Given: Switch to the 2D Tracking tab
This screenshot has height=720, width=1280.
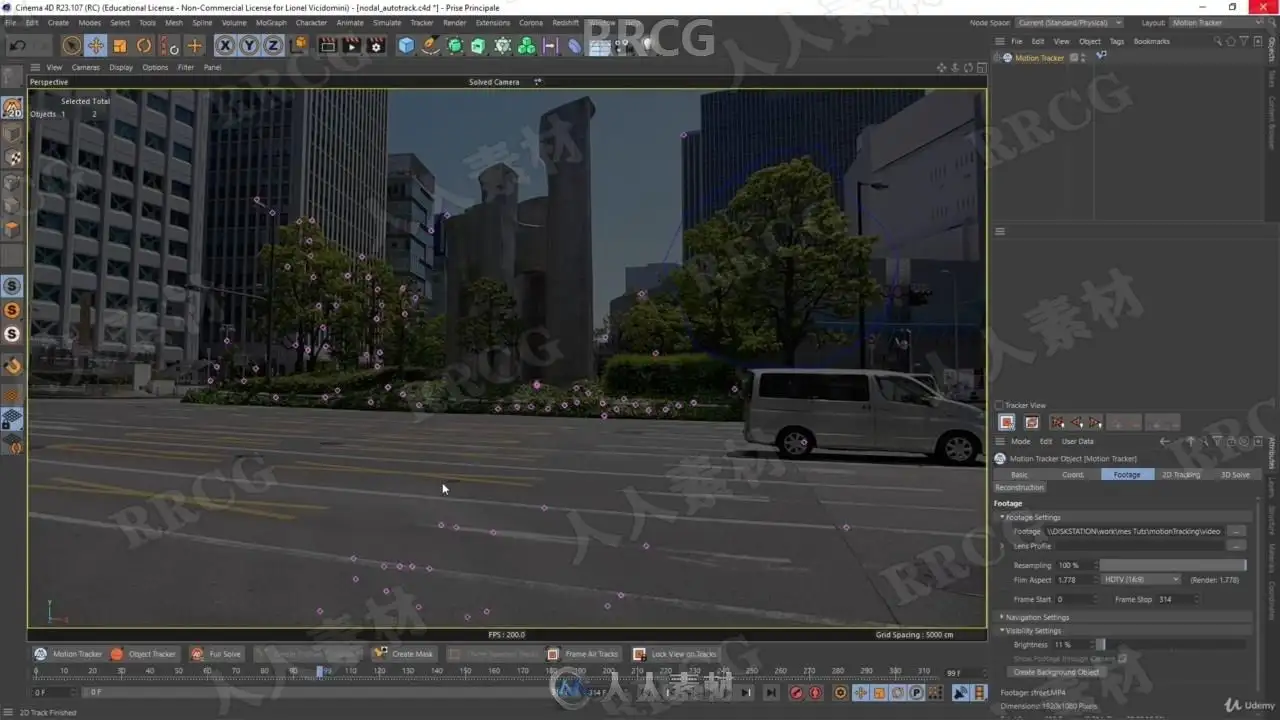Looking at the screenshot, I should (x=1180, y=474).
